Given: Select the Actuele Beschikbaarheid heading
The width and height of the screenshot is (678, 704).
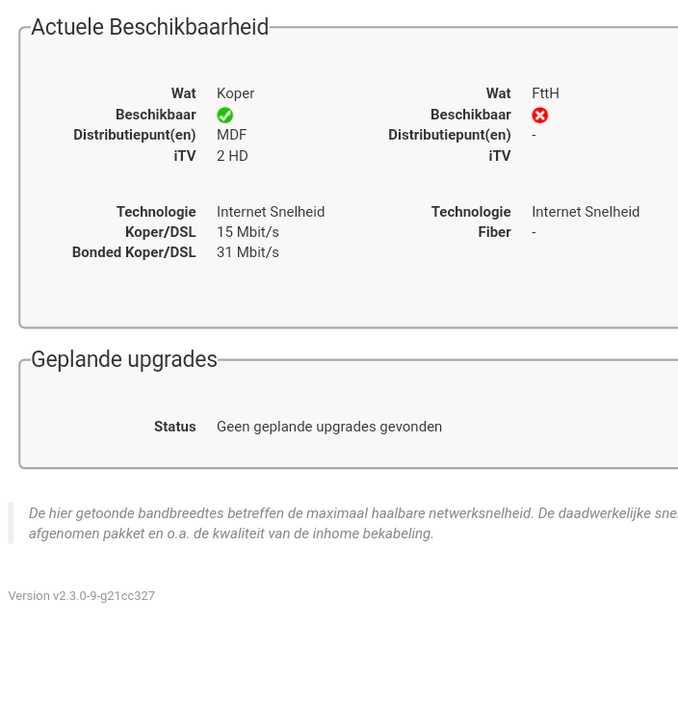Looking at the screenshot, I should pos(150,28).
